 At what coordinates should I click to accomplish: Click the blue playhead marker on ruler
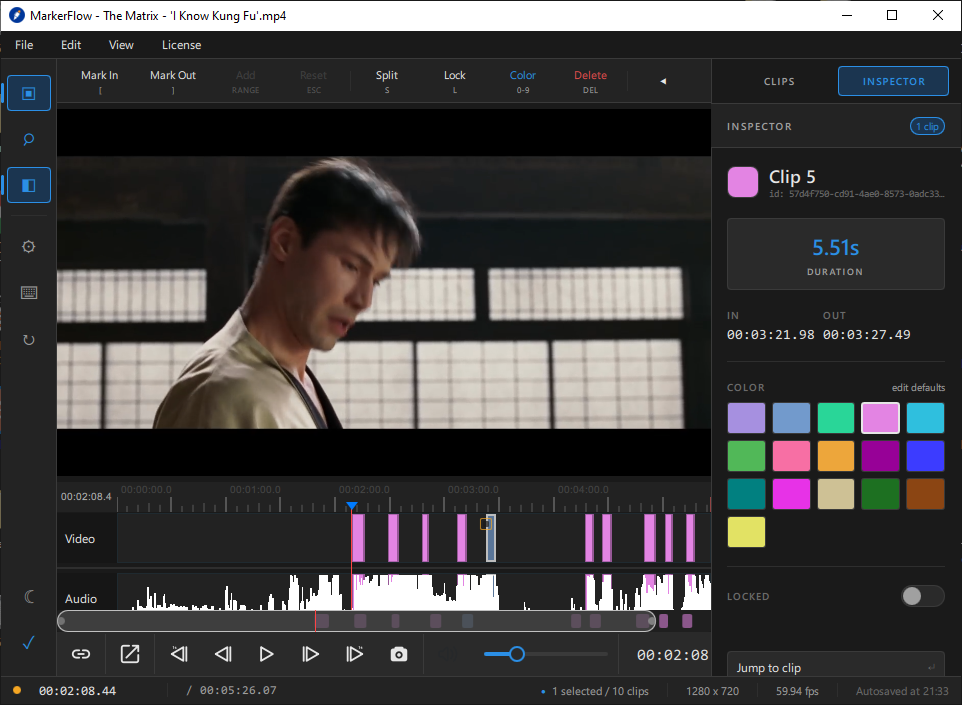click(x=352, y=506)
